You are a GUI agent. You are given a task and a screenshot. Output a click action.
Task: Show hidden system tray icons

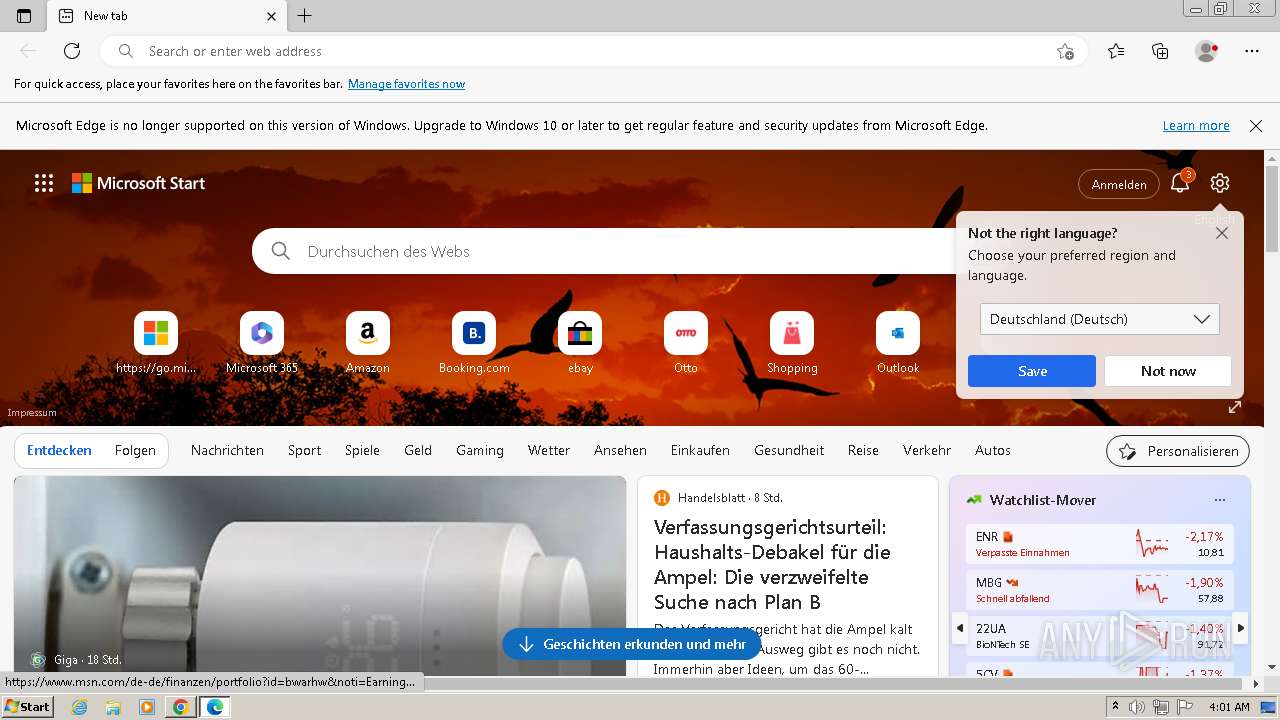(x=1115, y=707)
